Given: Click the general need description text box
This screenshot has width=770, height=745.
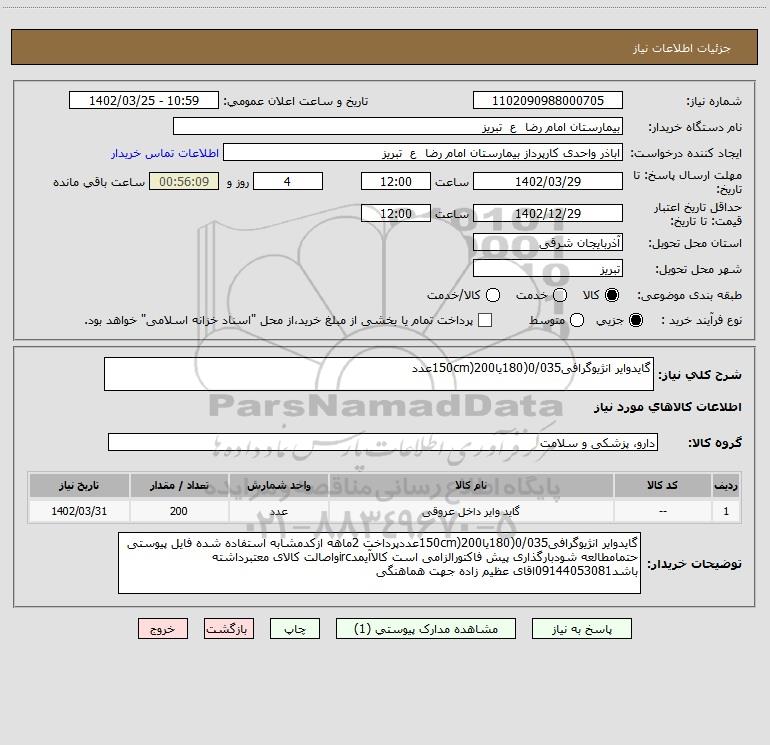Looking at the screenshot, I should coord(379,374).
